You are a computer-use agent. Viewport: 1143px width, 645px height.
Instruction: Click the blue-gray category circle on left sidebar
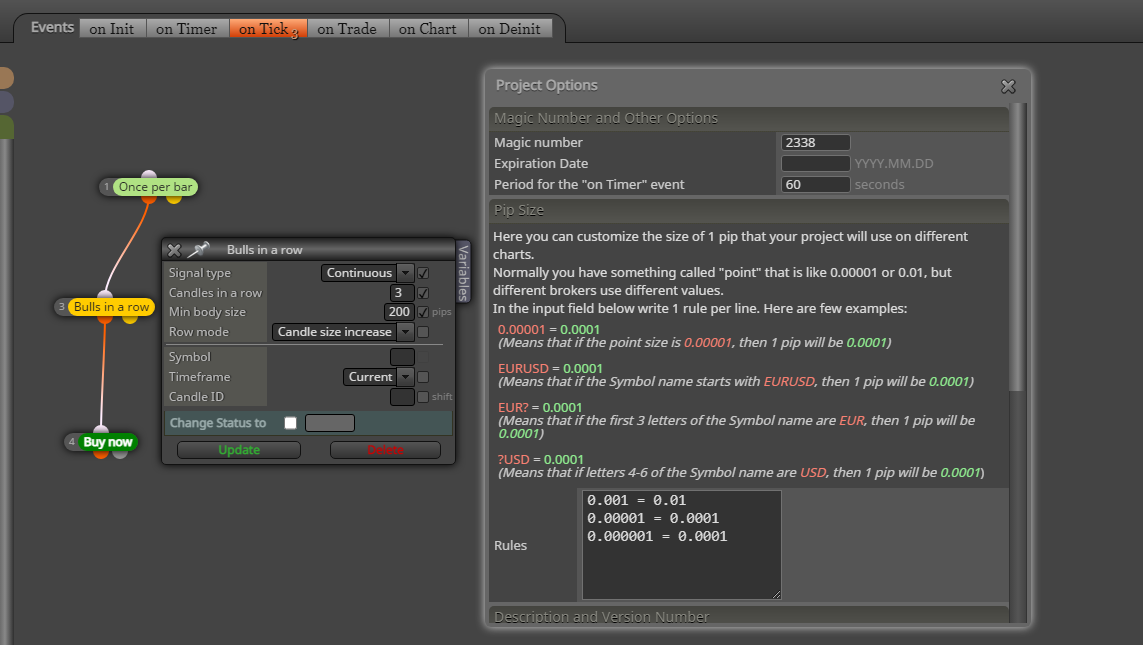click(5, 102)
